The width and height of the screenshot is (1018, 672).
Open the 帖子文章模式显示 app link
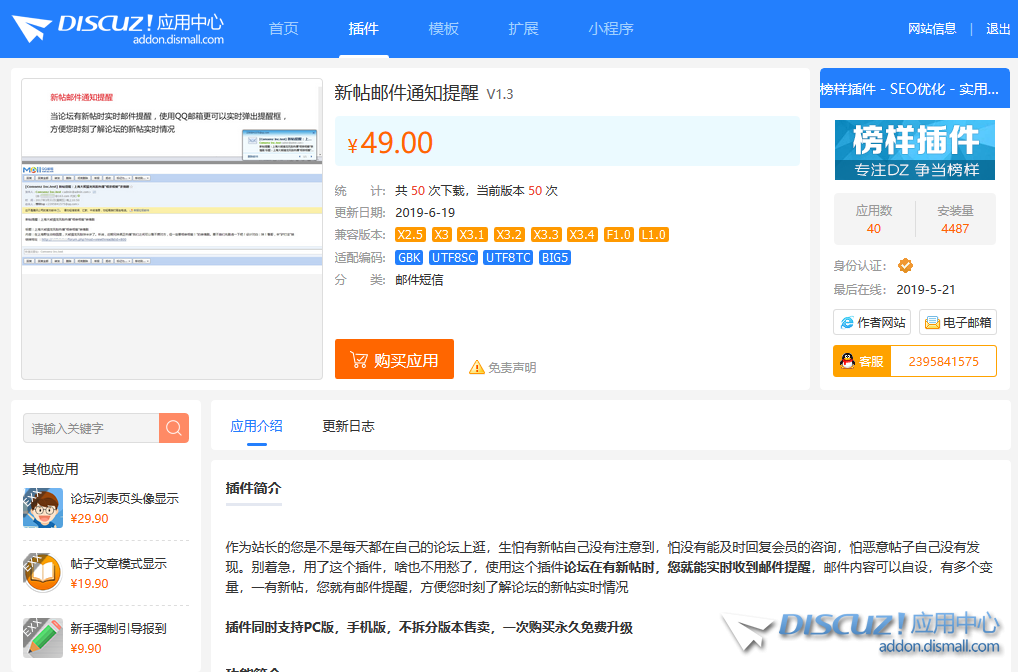click(118, 564)
